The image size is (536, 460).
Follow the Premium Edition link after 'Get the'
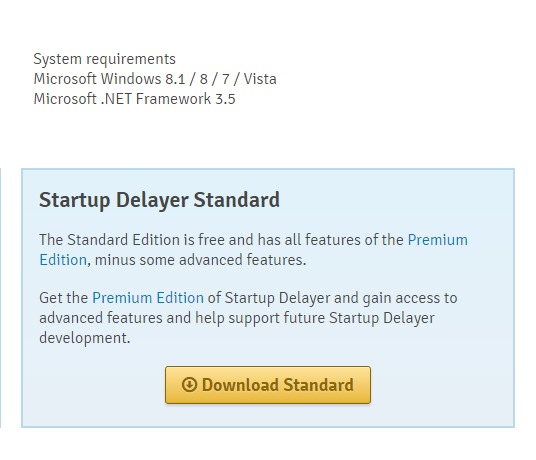(x=148, y=298)
